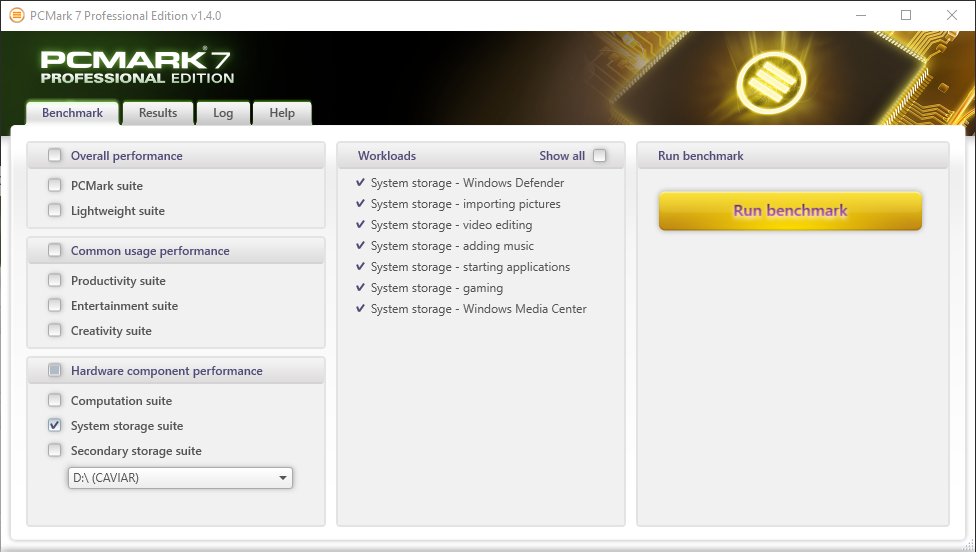Enable the Entertainment suite checkbox
The height and width of the screenshot is (552, 976).
pyautogui.click(x=55, y=305)
